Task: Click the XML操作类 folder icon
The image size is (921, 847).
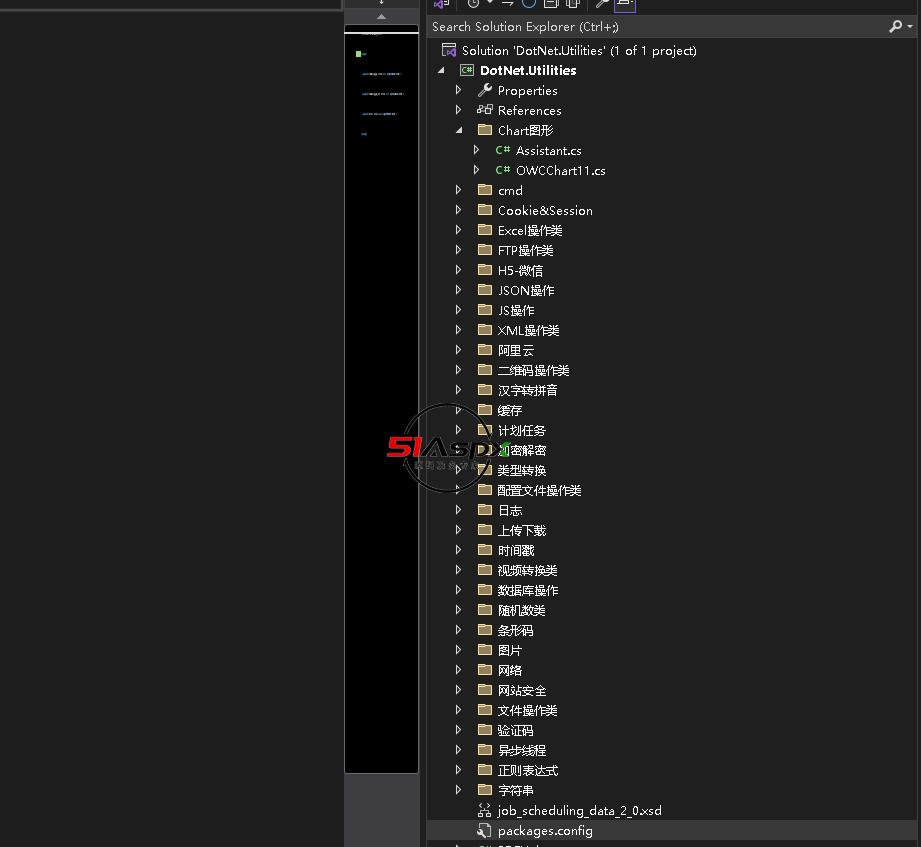Action: pos(485,329)
